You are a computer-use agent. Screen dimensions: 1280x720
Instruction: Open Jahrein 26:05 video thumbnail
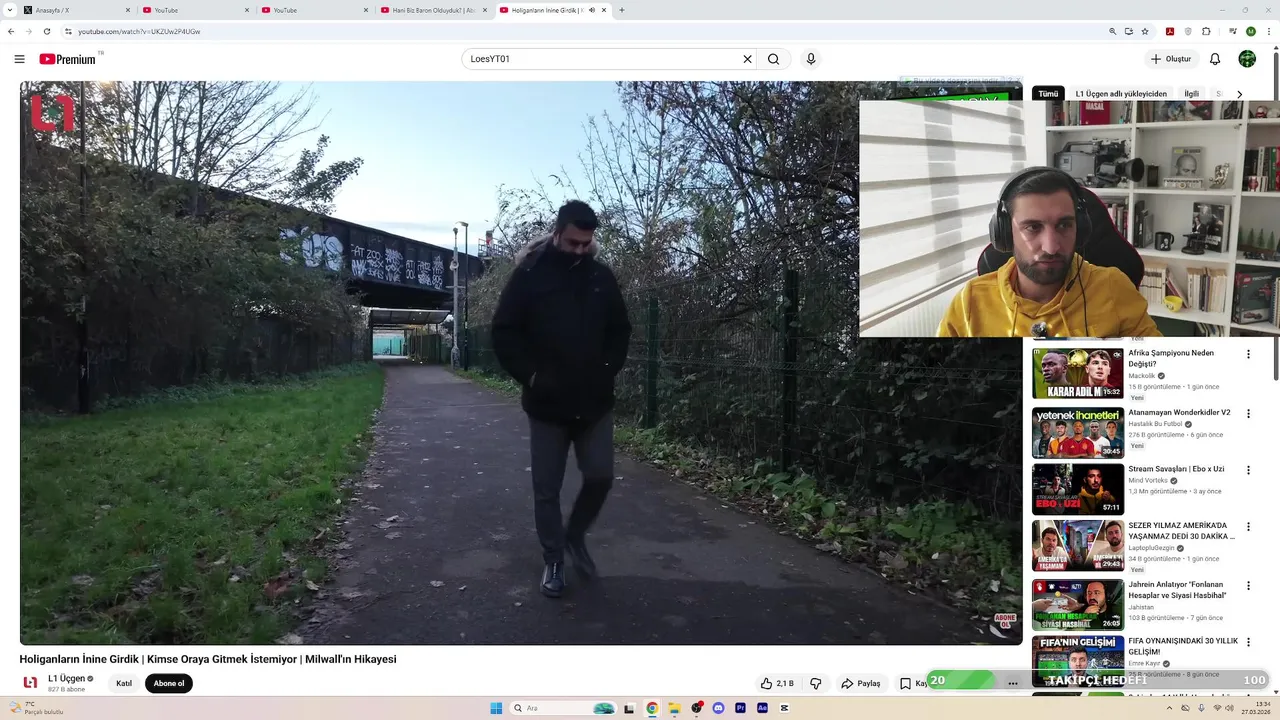[x=1078, y=604]
